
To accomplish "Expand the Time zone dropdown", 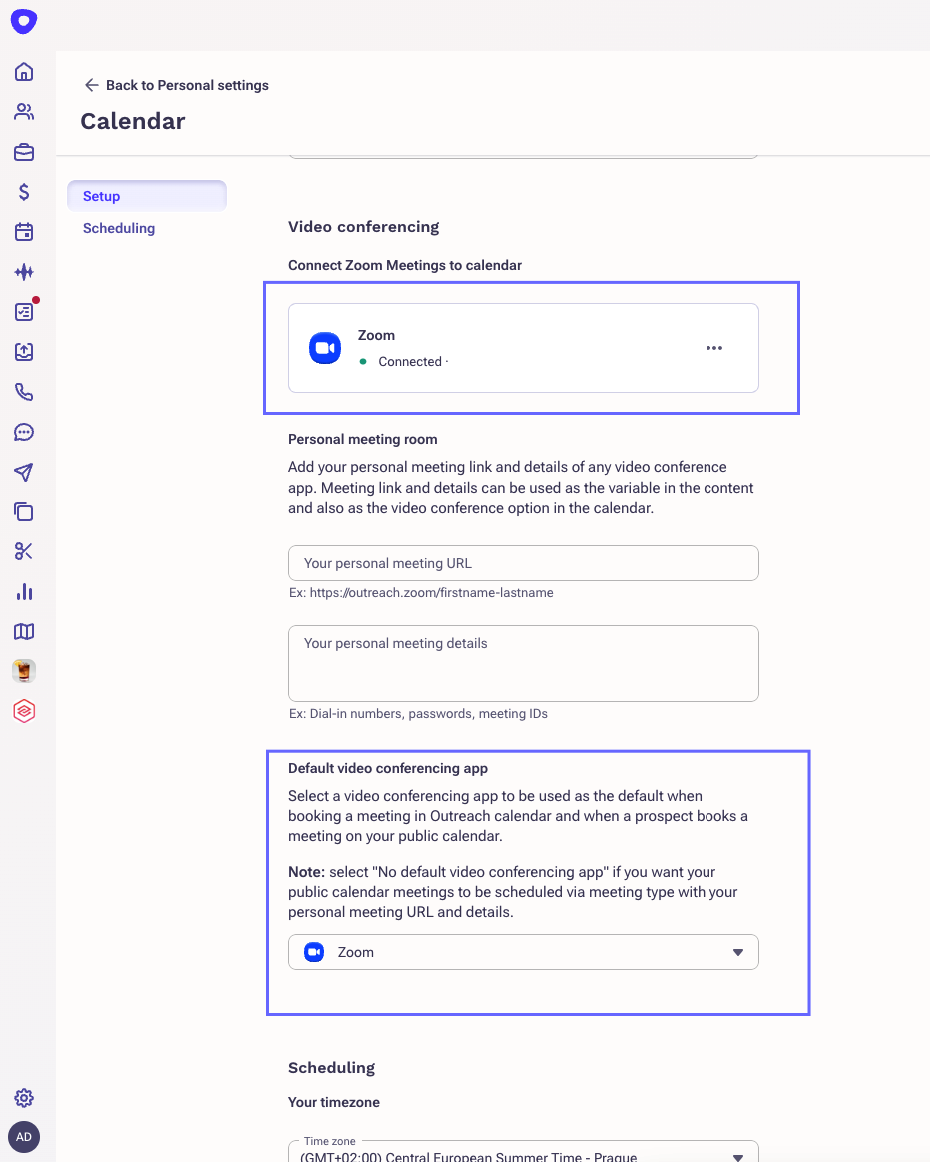I will coord(523,1152).
